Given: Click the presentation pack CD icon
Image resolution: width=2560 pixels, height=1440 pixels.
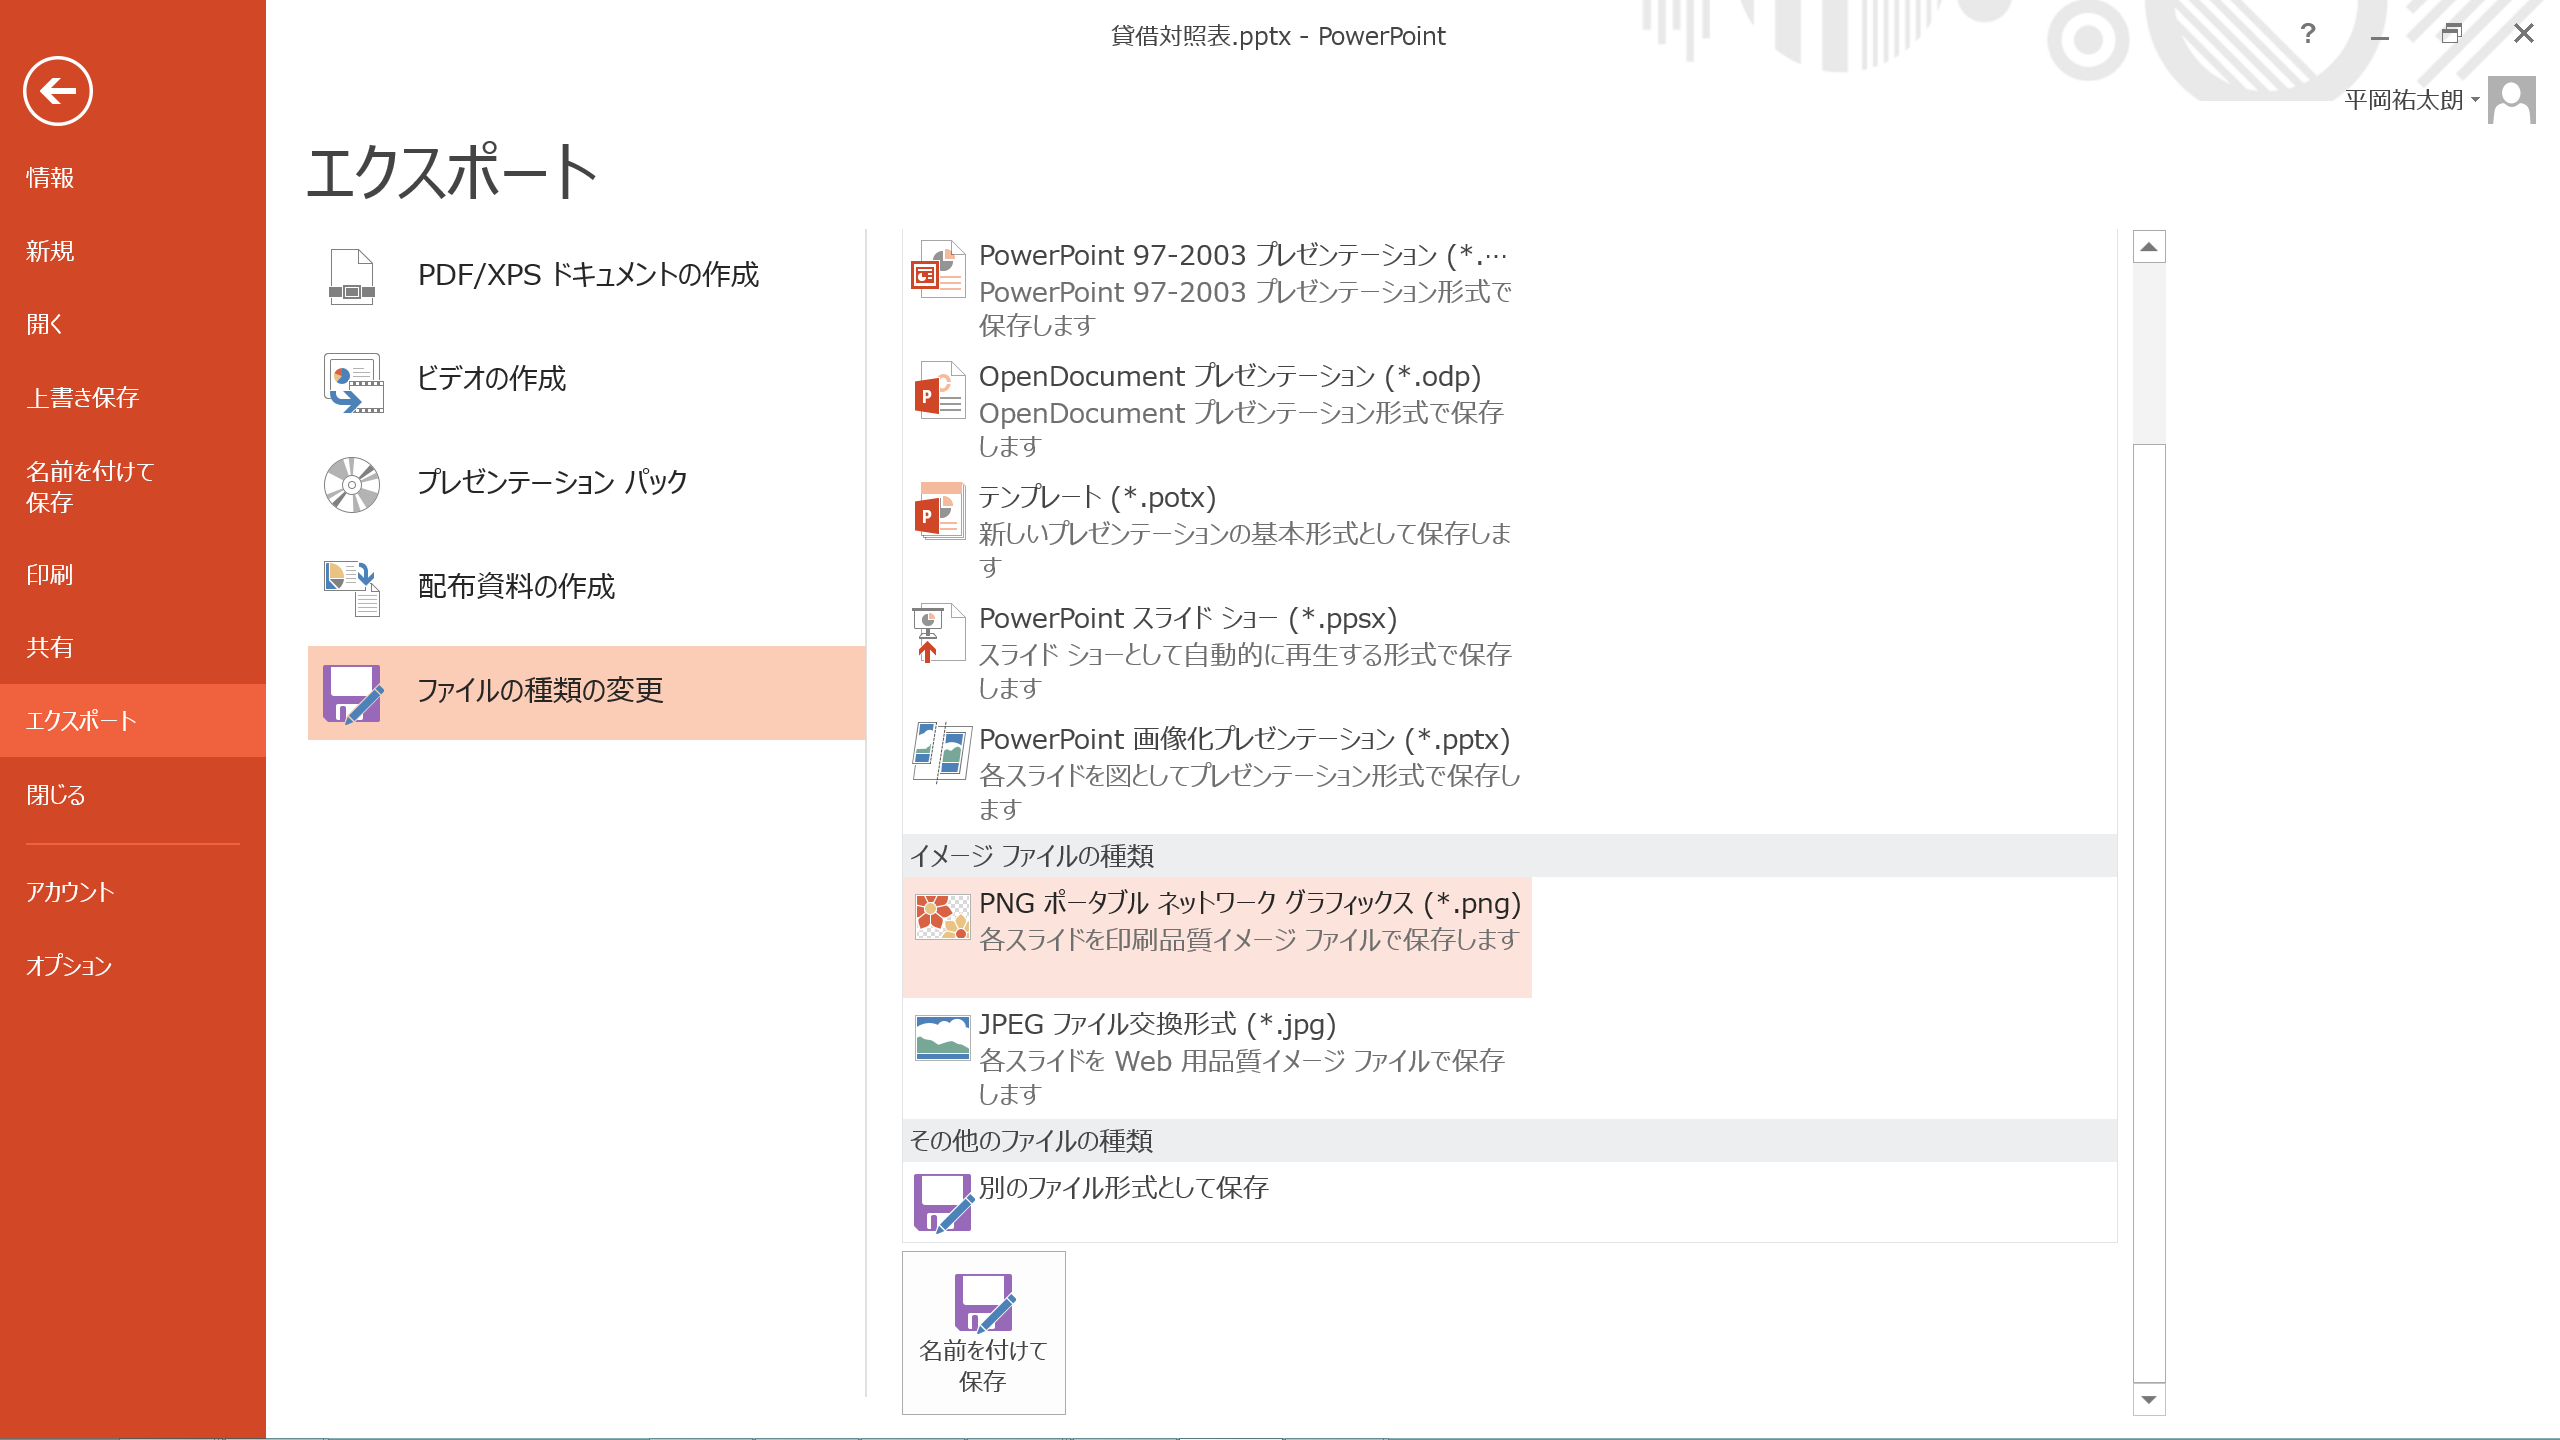Looking at the screenshot, I should [x=351, y=484].
